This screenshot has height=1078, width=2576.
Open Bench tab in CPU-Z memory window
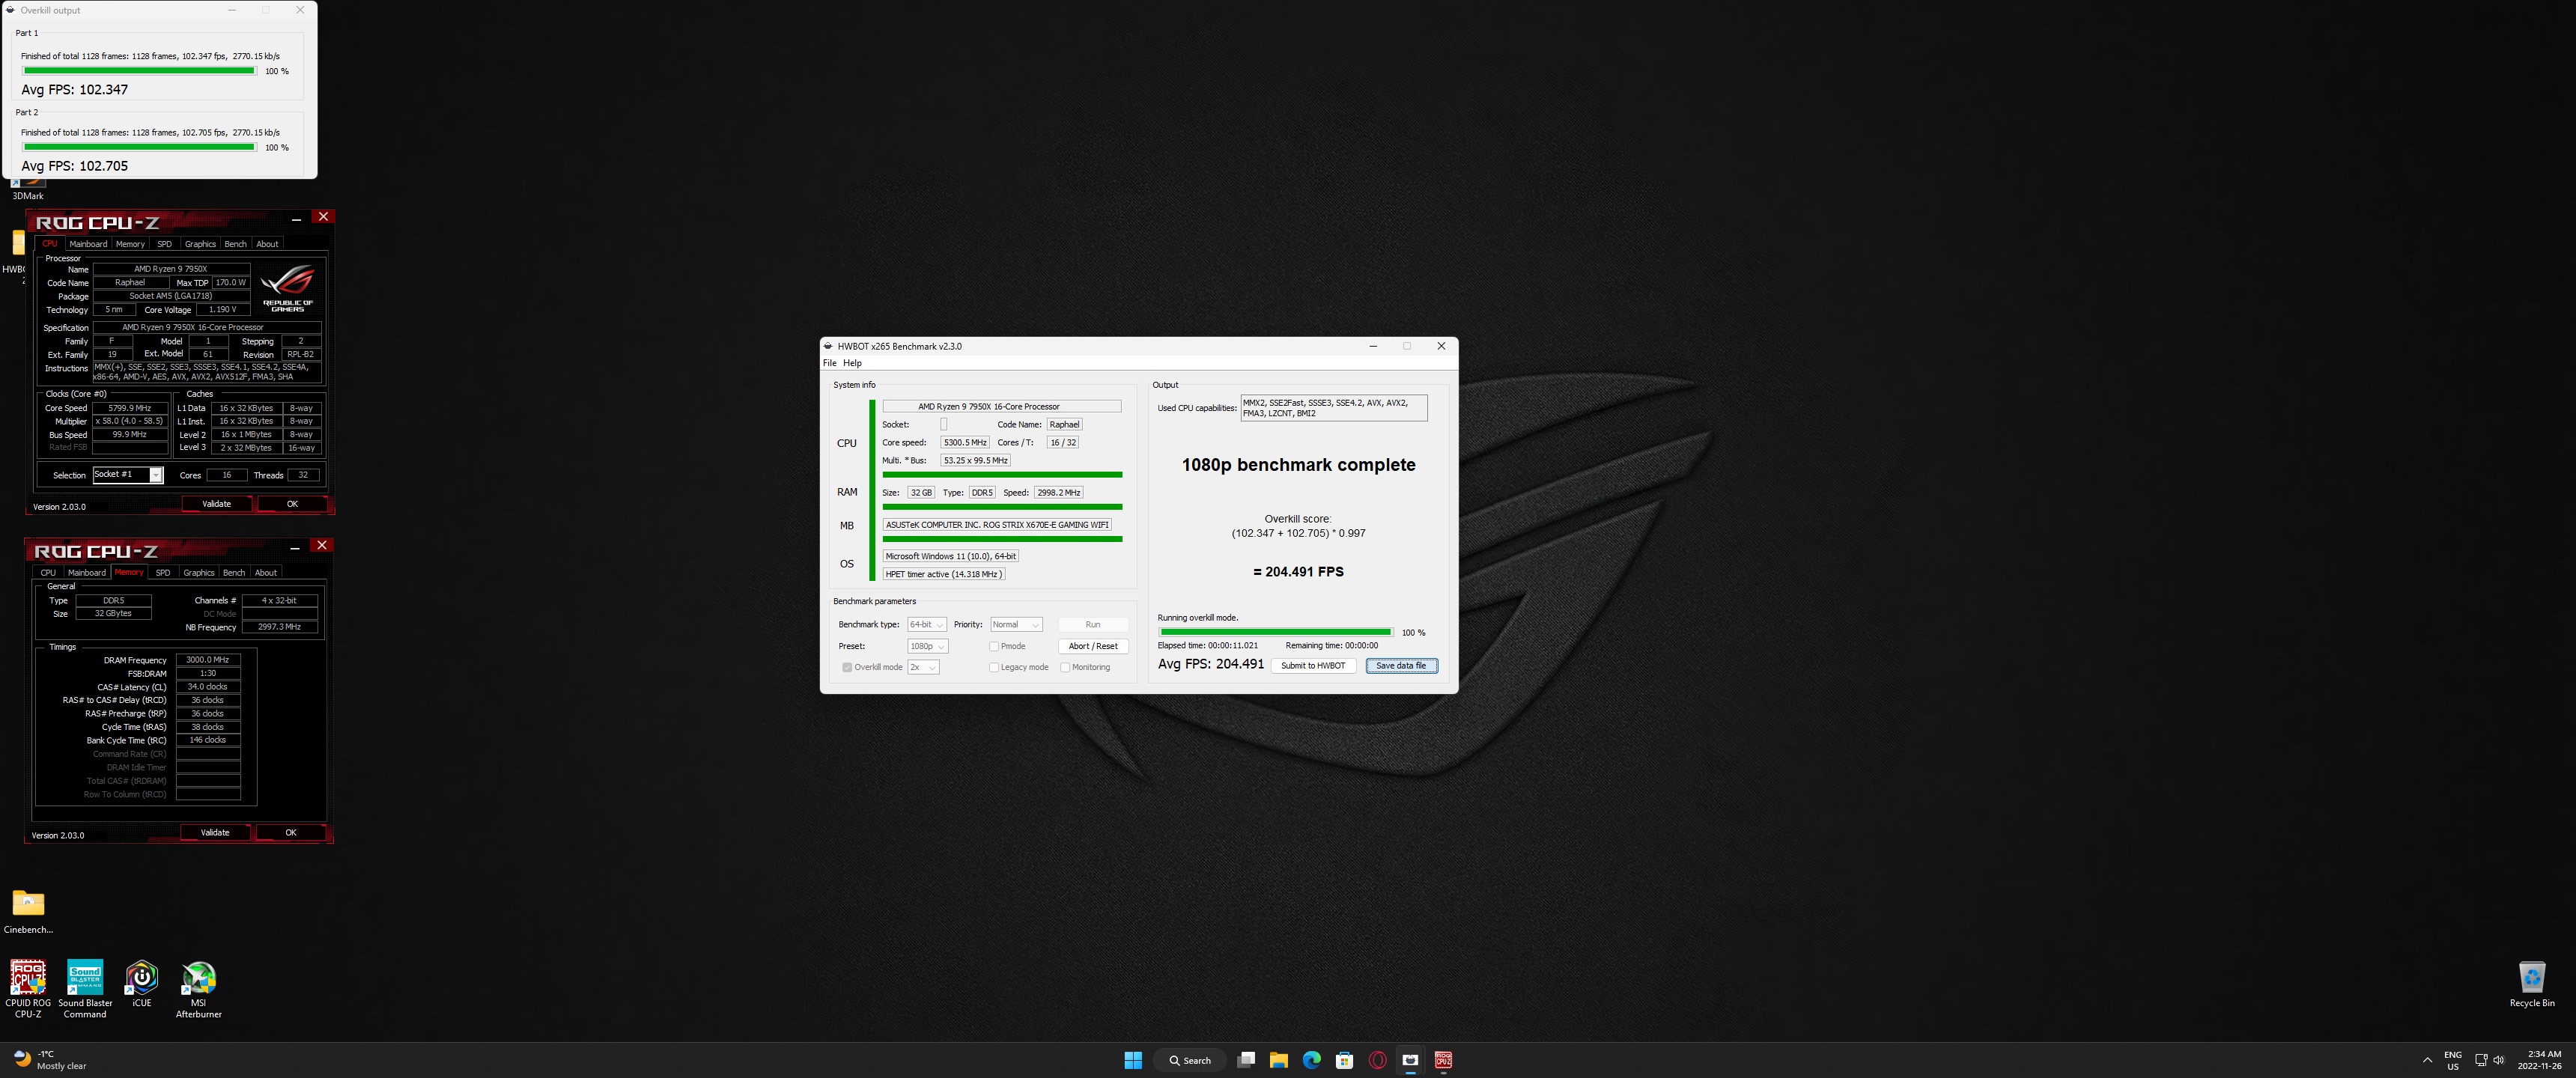point(234,573)
